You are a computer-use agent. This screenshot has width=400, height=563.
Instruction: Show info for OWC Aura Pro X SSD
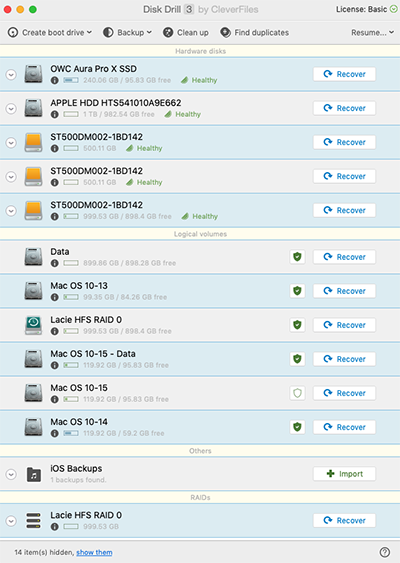[55, 80]
